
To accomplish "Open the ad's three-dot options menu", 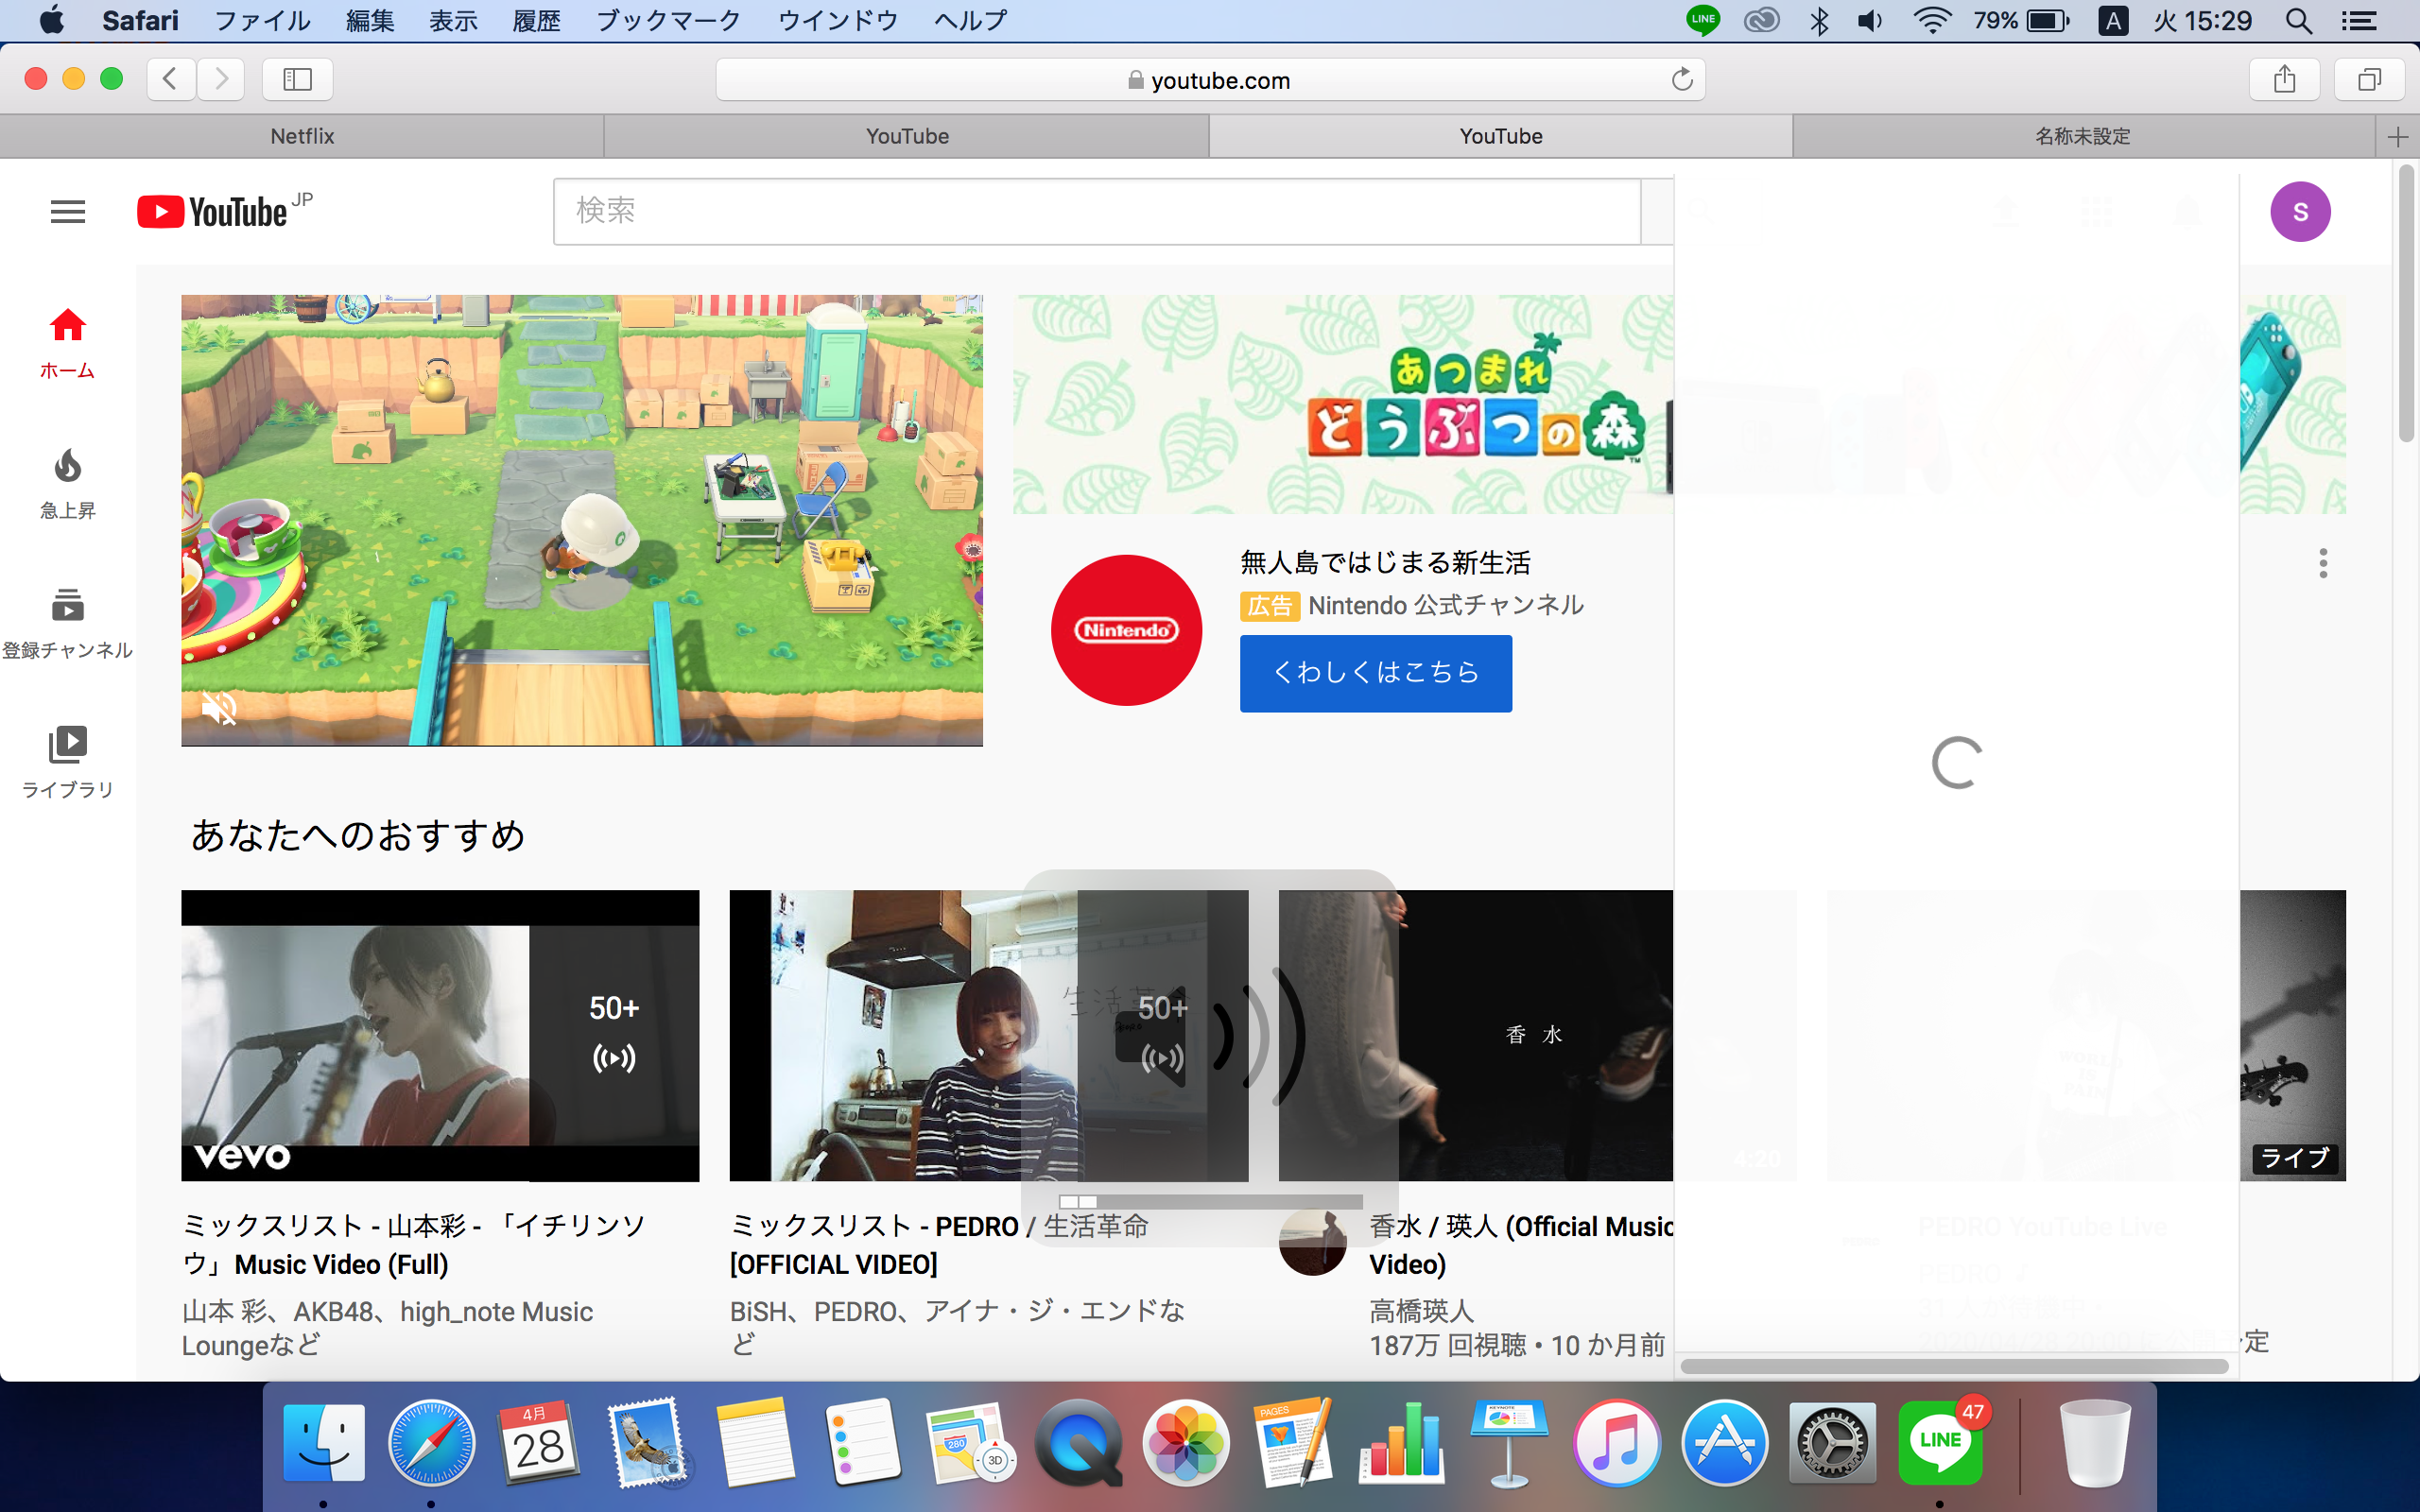I will tap(2323, 563).
